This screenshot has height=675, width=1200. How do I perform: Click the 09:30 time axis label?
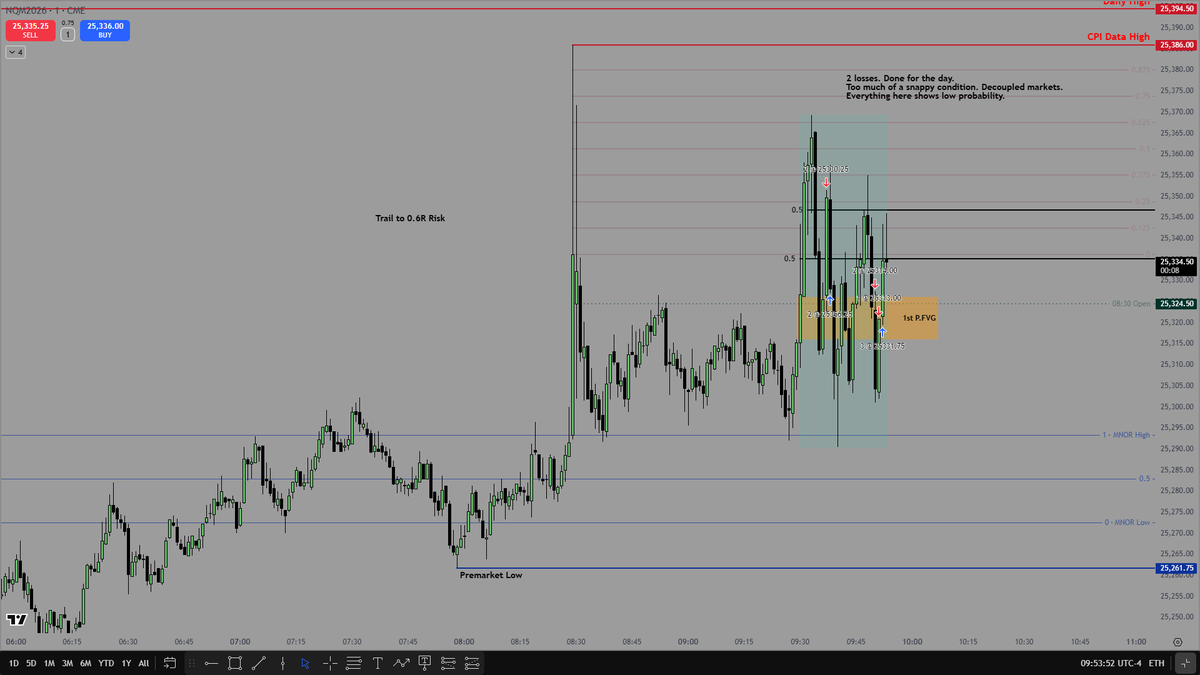798,641
